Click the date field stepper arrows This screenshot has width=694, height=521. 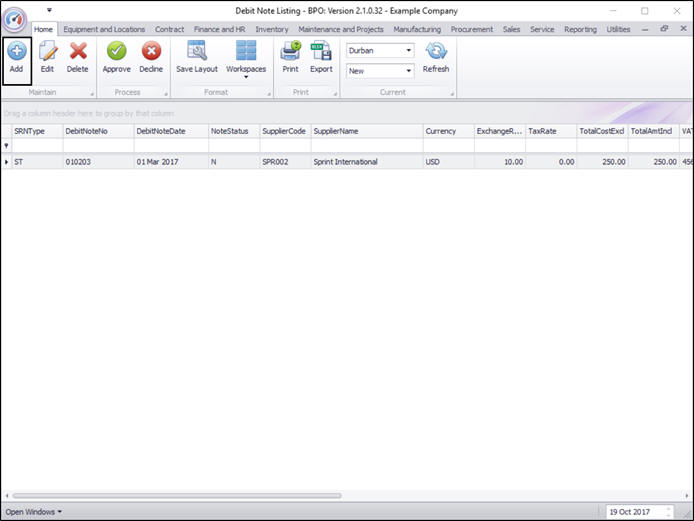[669, 512]
